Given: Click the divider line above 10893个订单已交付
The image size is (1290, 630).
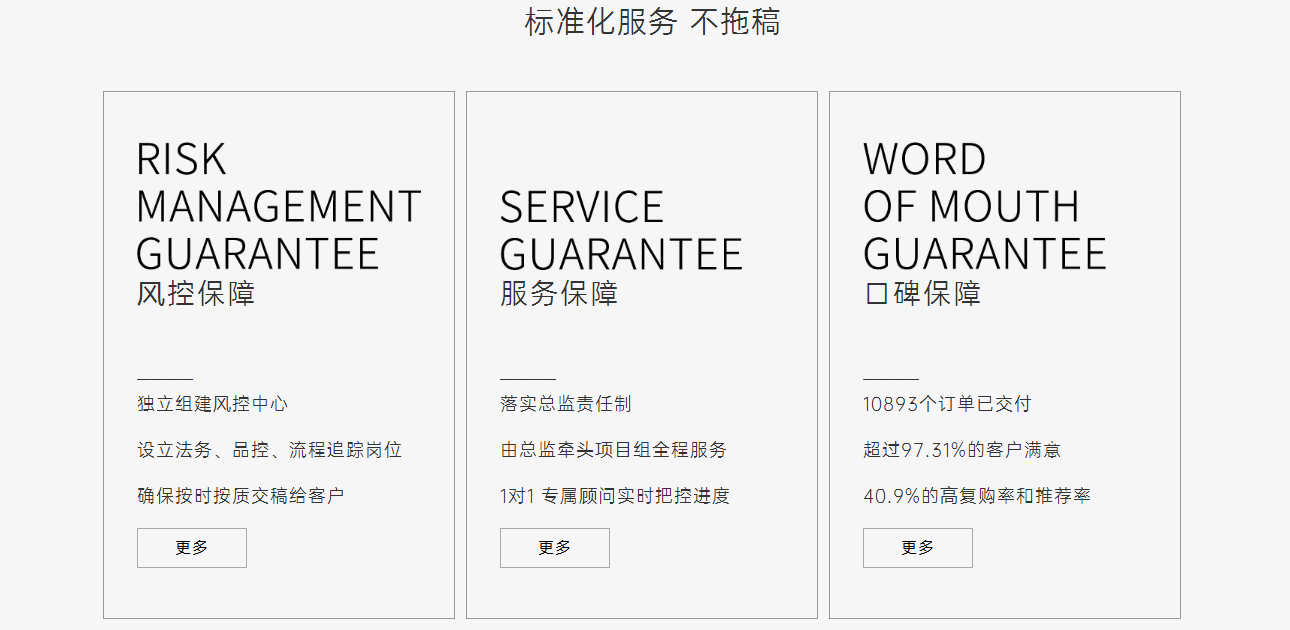Looking at the screenshot, I should (x=890, y=380).
